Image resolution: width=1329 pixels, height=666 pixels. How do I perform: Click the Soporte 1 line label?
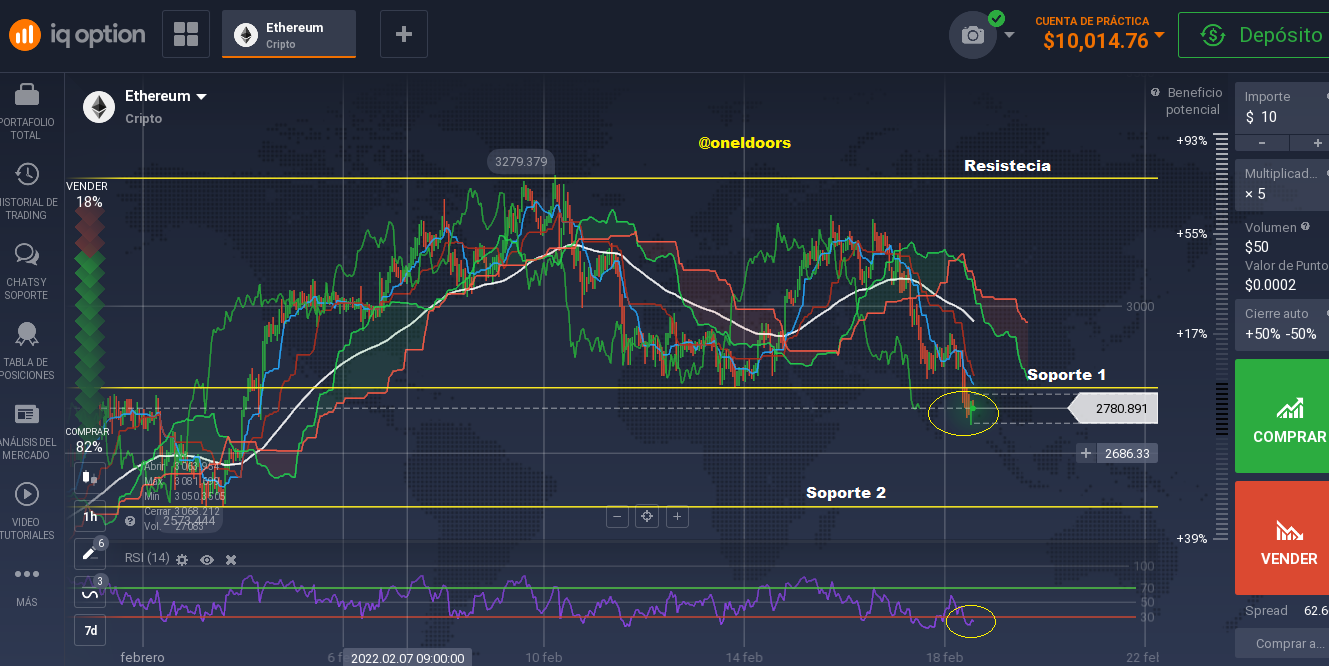[1067, 375]
